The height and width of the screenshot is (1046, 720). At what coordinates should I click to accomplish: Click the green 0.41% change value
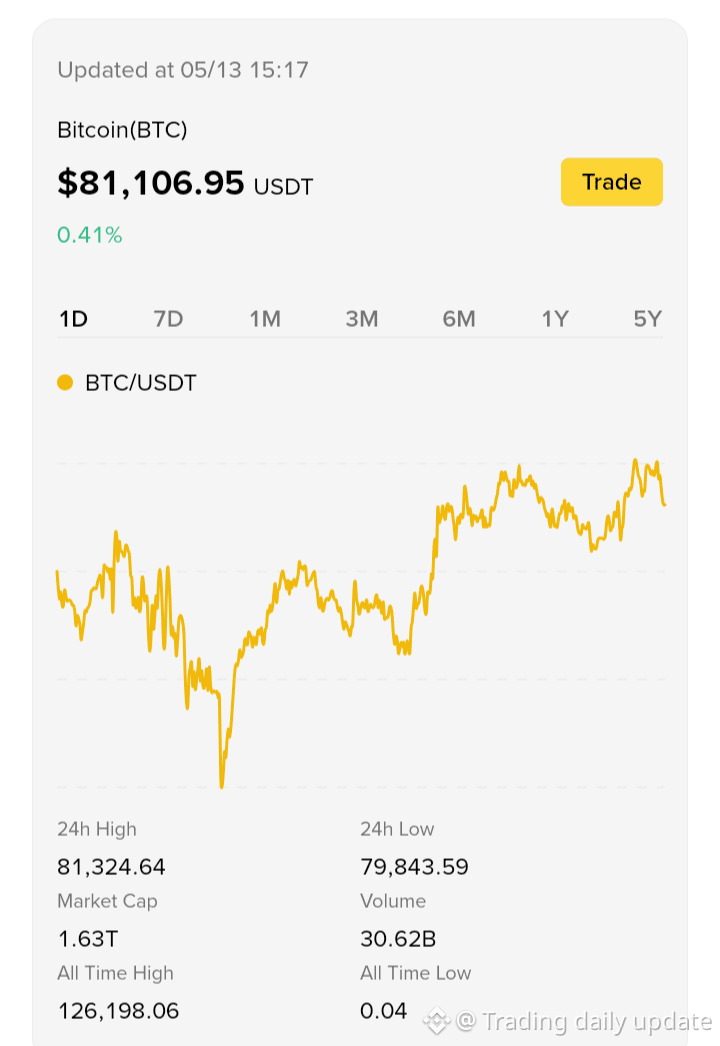[89, 235]
